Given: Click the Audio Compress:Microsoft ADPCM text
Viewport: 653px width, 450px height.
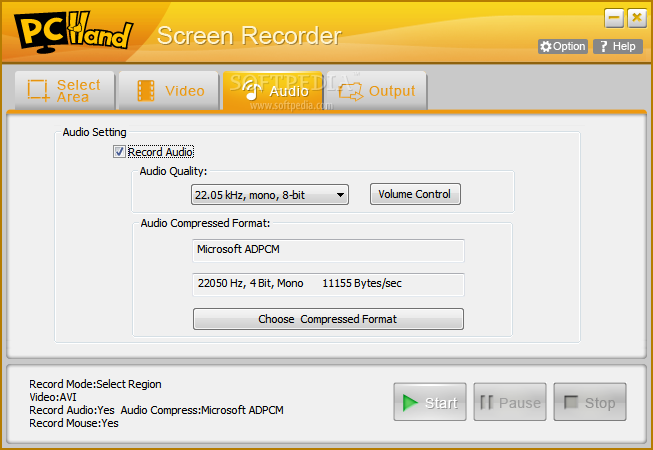Looking at the screenshot, I should tap(202, 410).
